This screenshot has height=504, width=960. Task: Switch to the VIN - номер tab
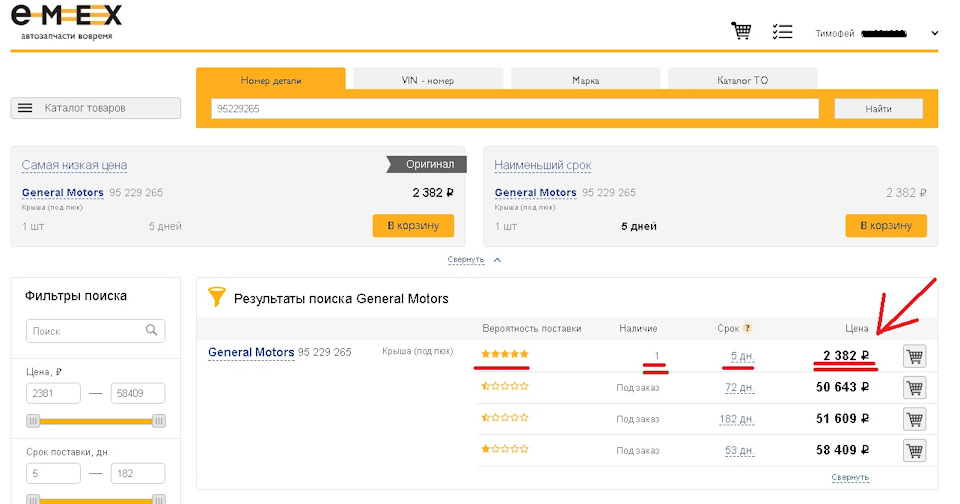click(x=428, y=80)
